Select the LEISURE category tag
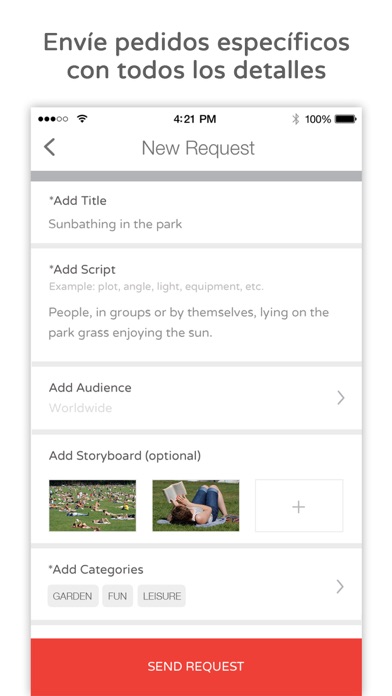Viewport: 392px width, 696px height. click(162, 596)
